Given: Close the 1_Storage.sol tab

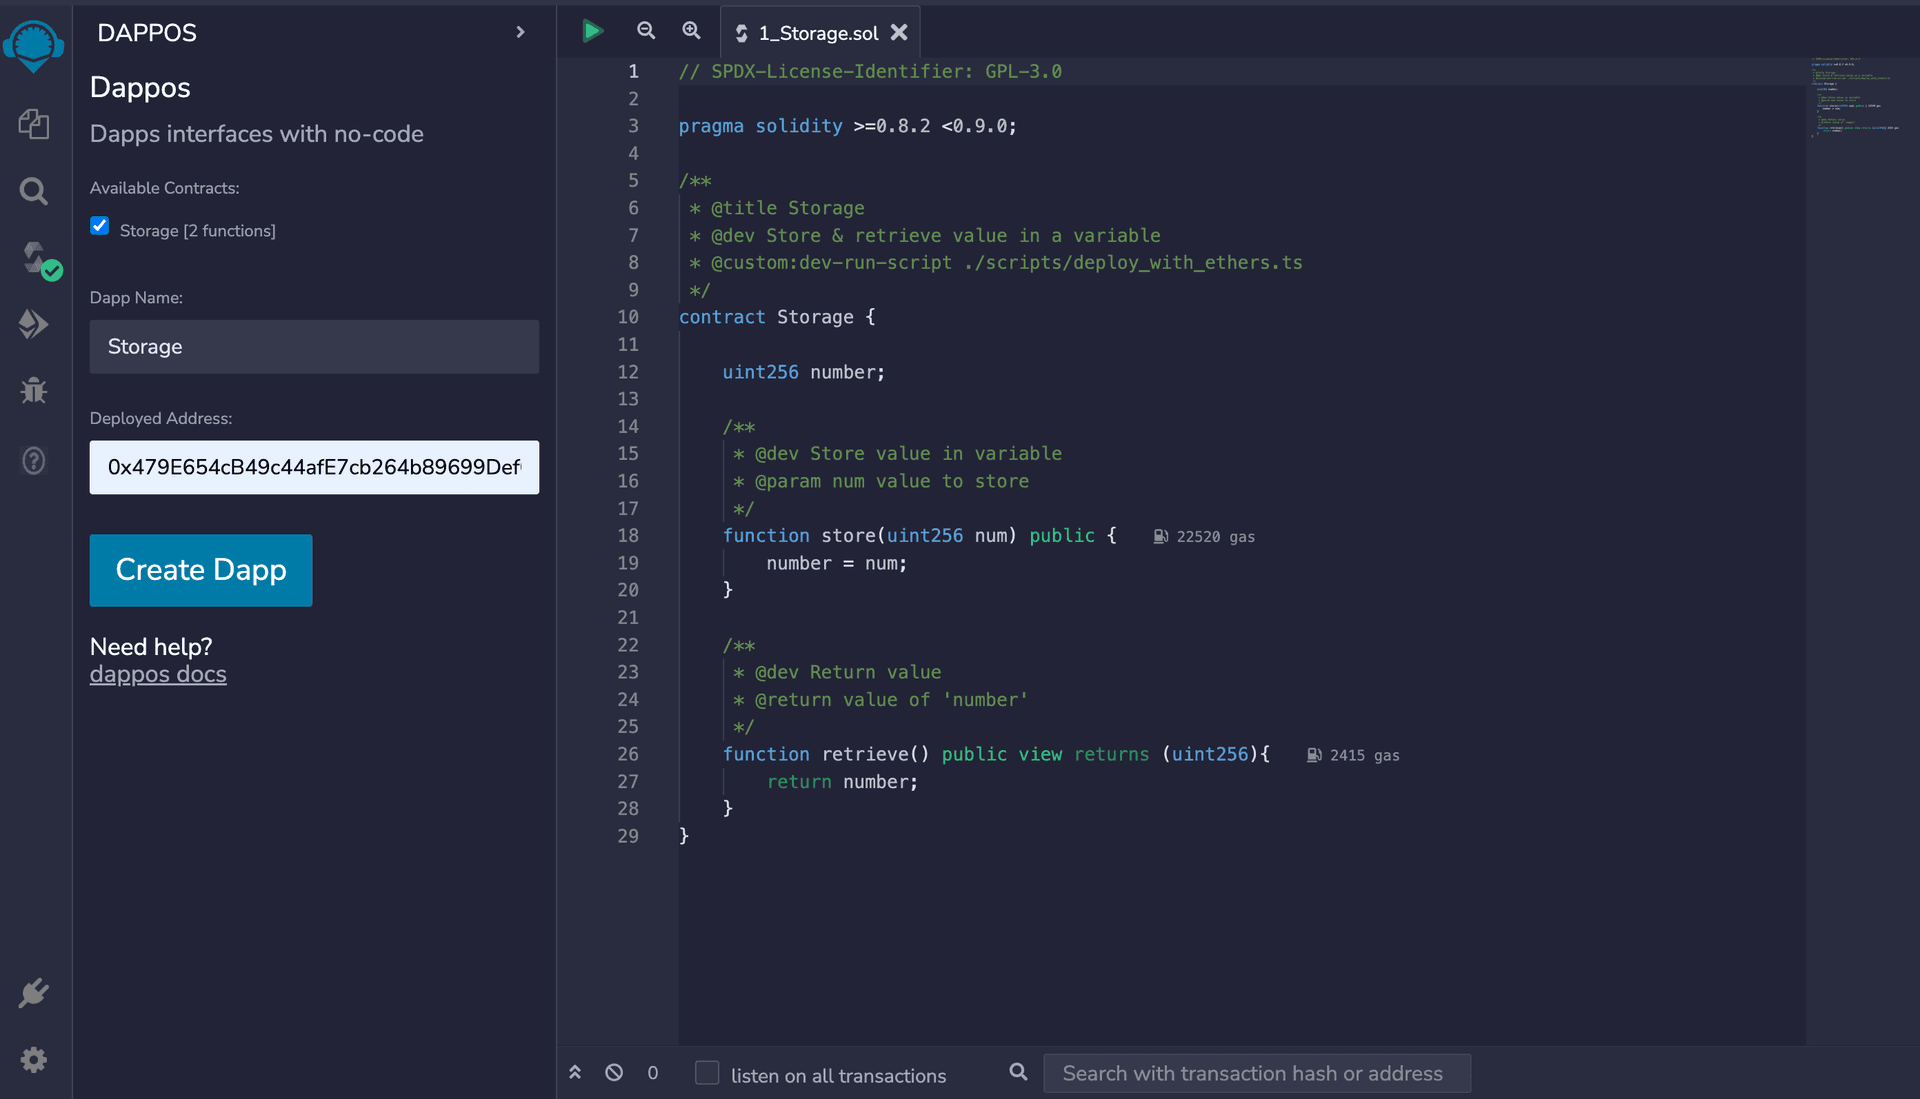Looking at the screenshot, I should point(899,32).
